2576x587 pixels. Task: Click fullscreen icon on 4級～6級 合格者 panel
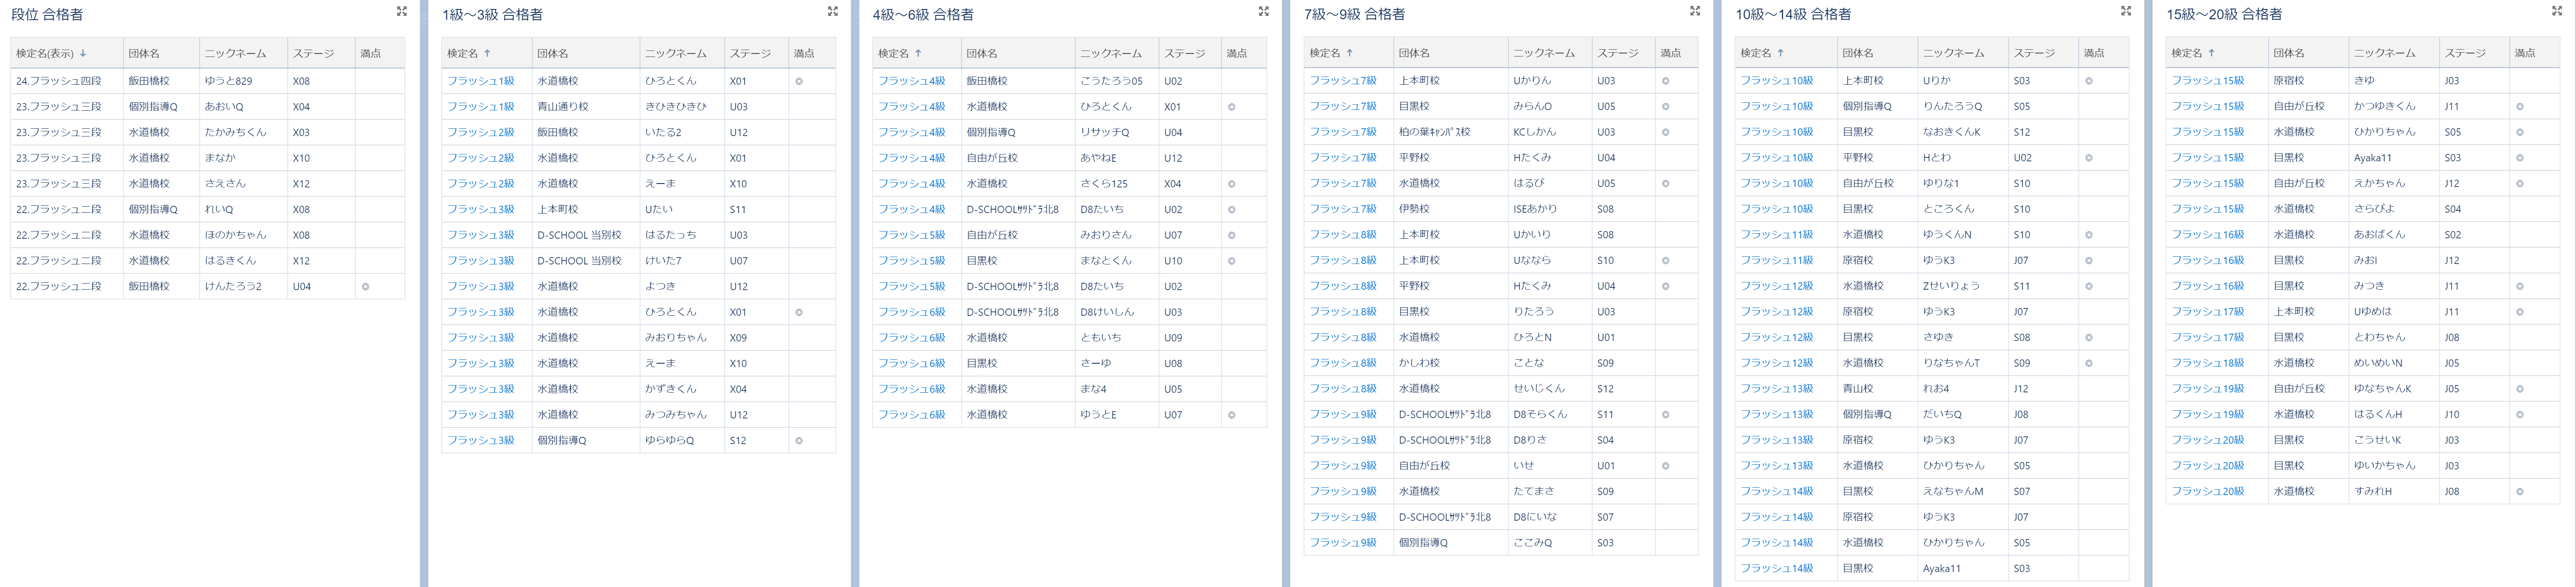[1263, 12]
